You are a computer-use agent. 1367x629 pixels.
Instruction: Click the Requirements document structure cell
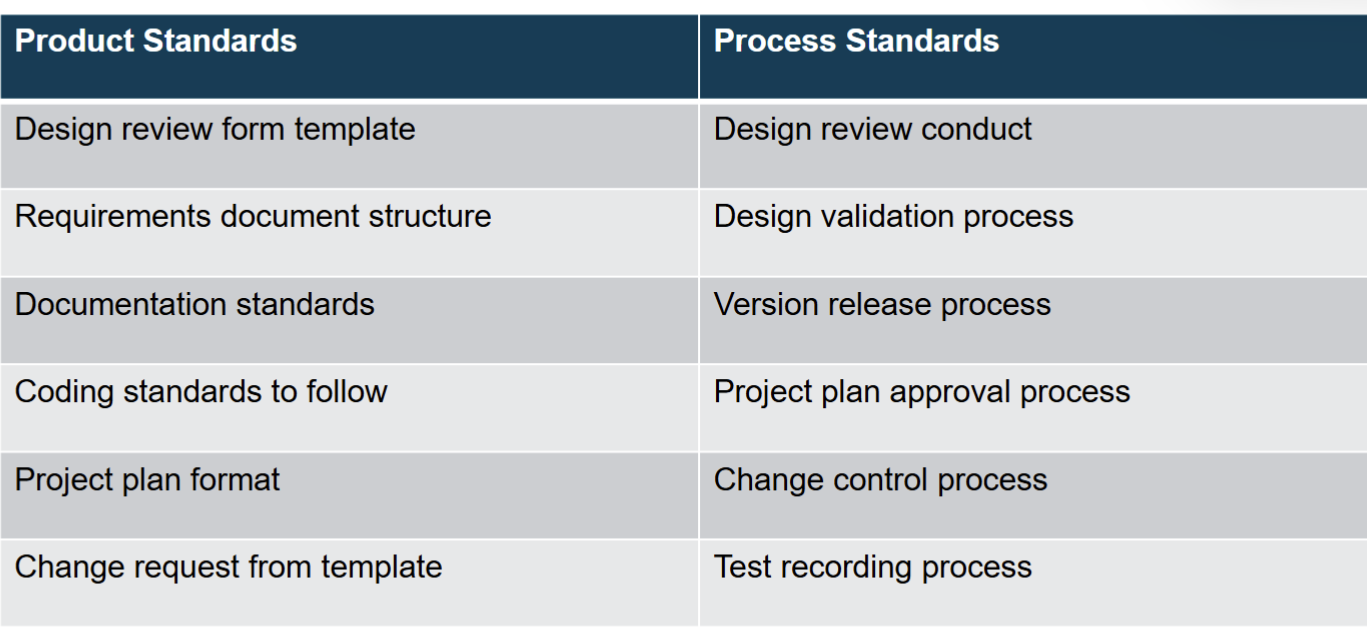click(349, 233)
